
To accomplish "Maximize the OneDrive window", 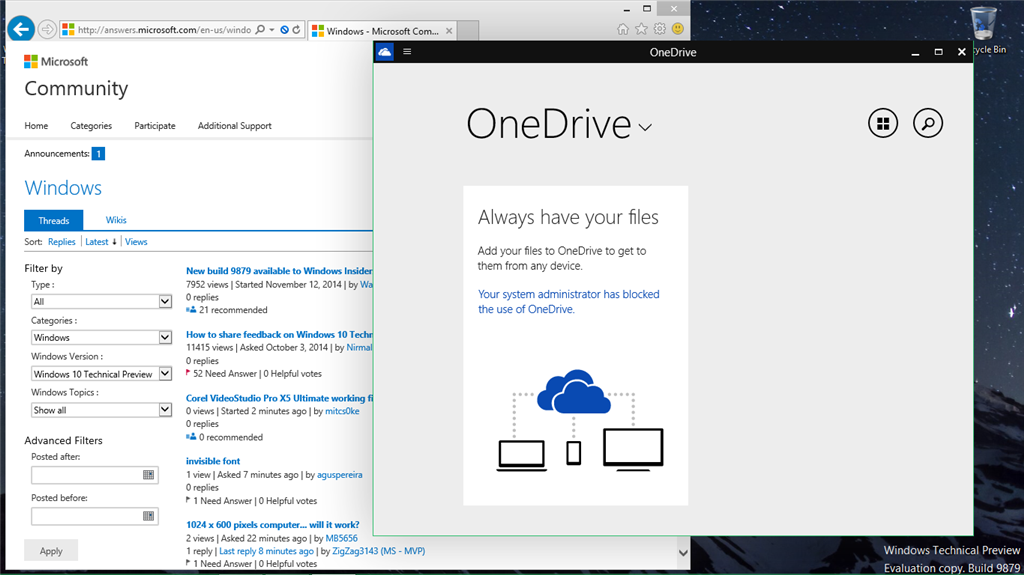I will 938,52.
